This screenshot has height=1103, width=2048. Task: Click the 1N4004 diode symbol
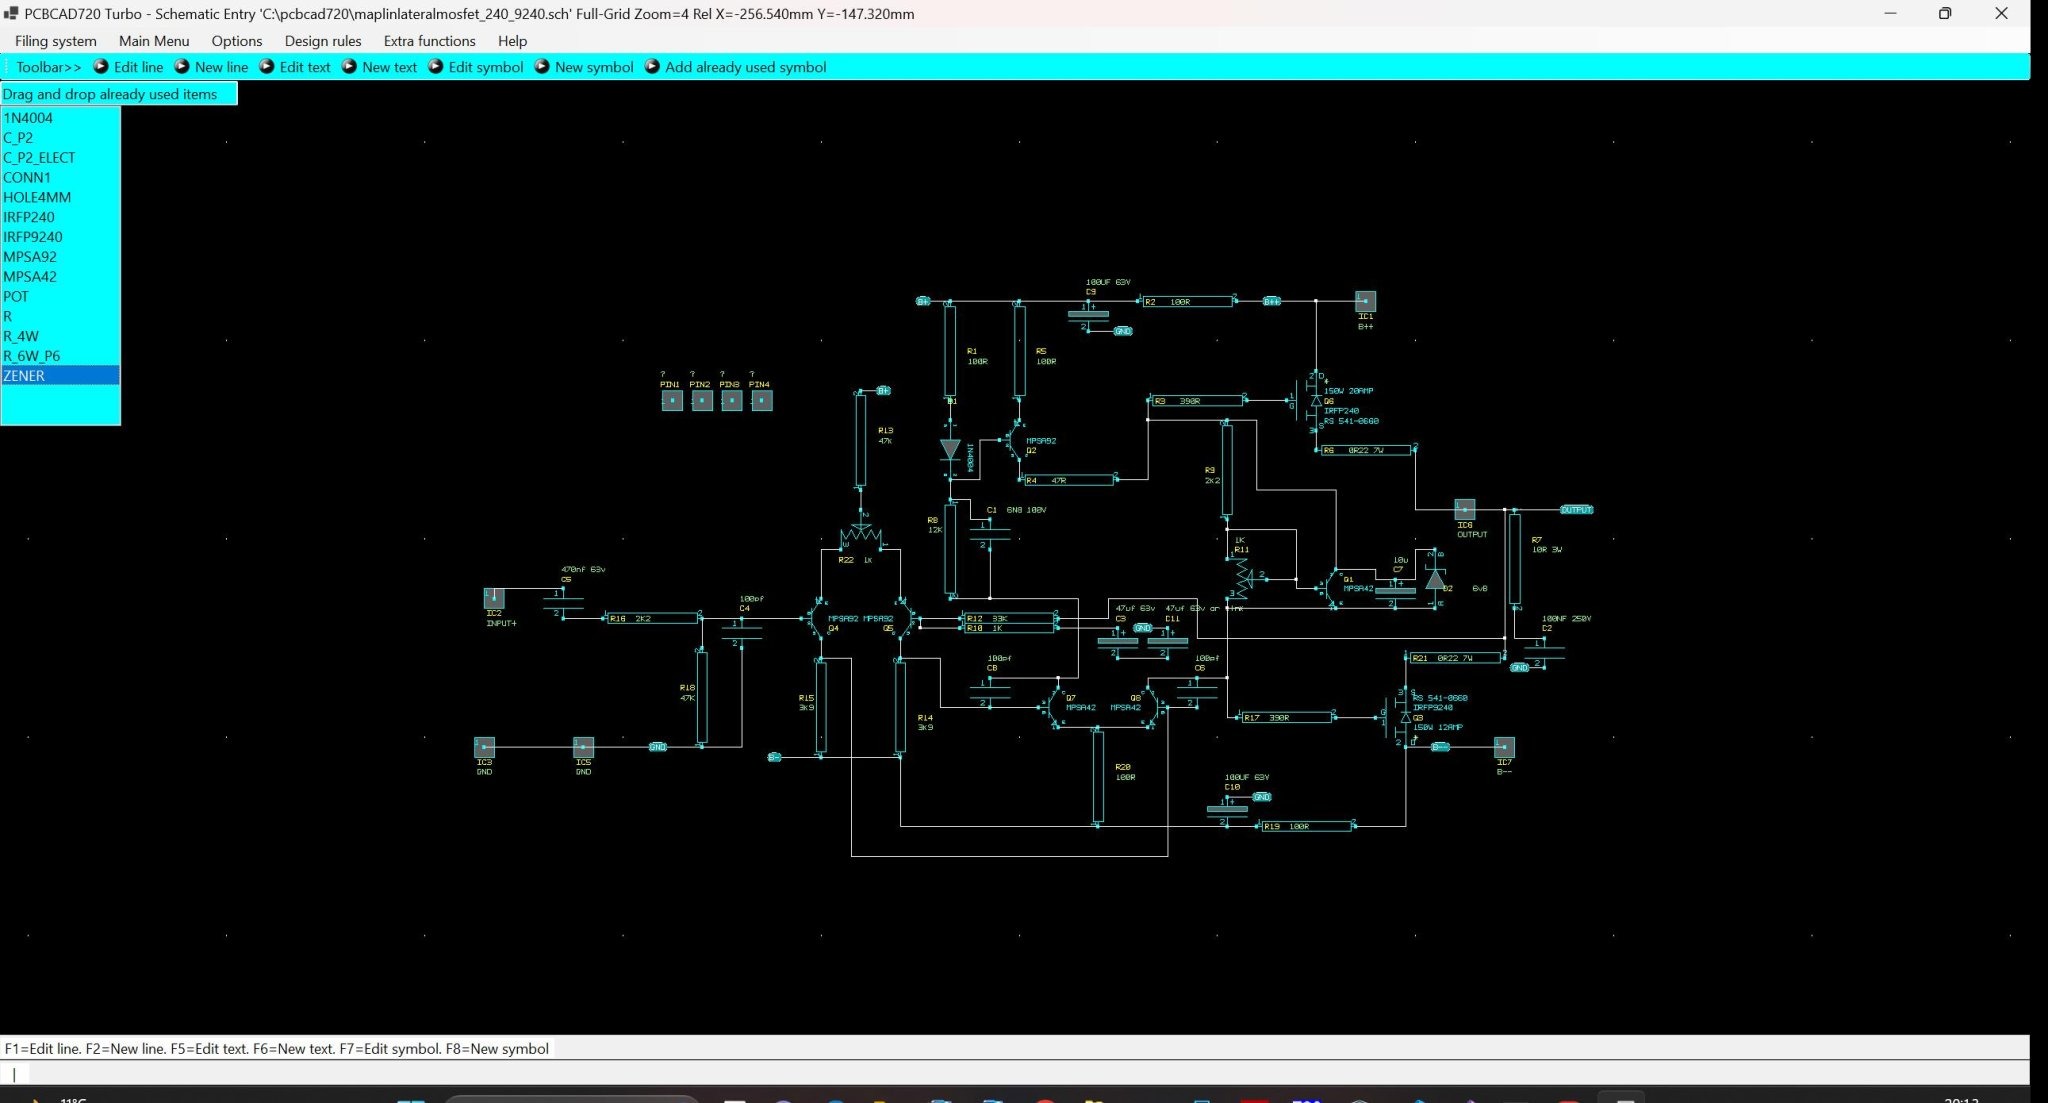(x=950, y=450)
